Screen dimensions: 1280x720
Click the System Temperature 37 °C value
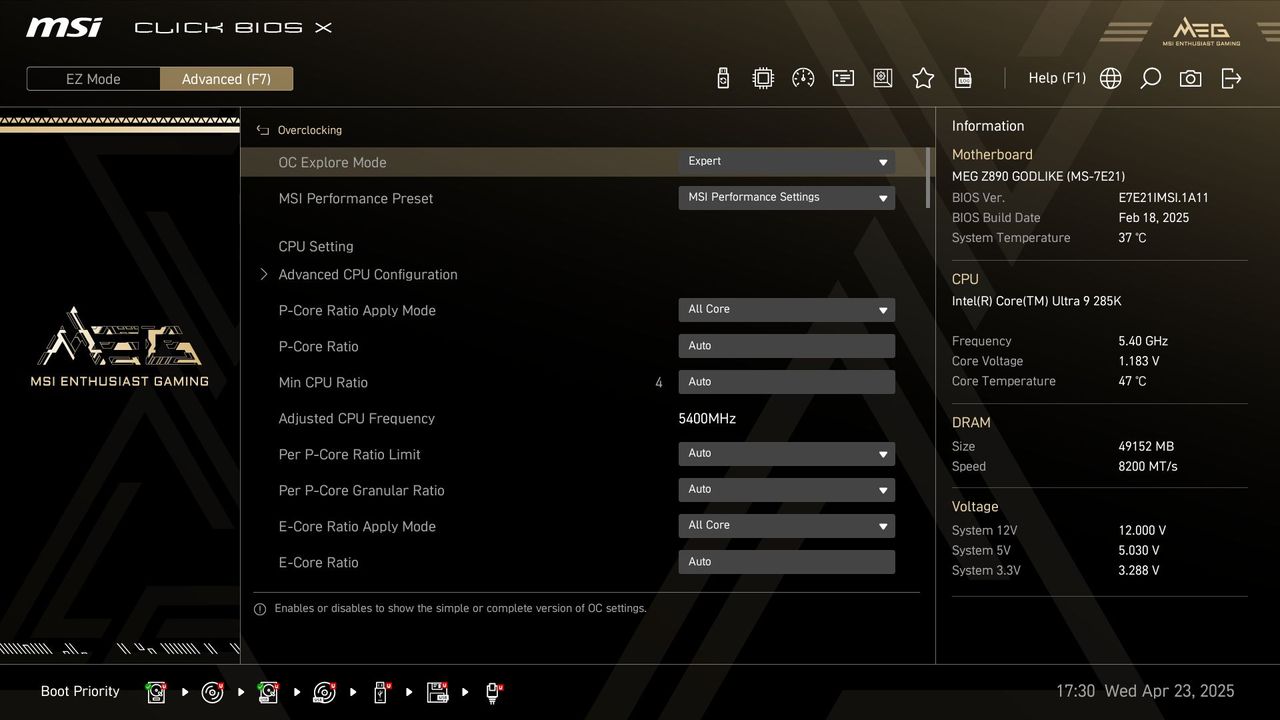point(1132,238)
